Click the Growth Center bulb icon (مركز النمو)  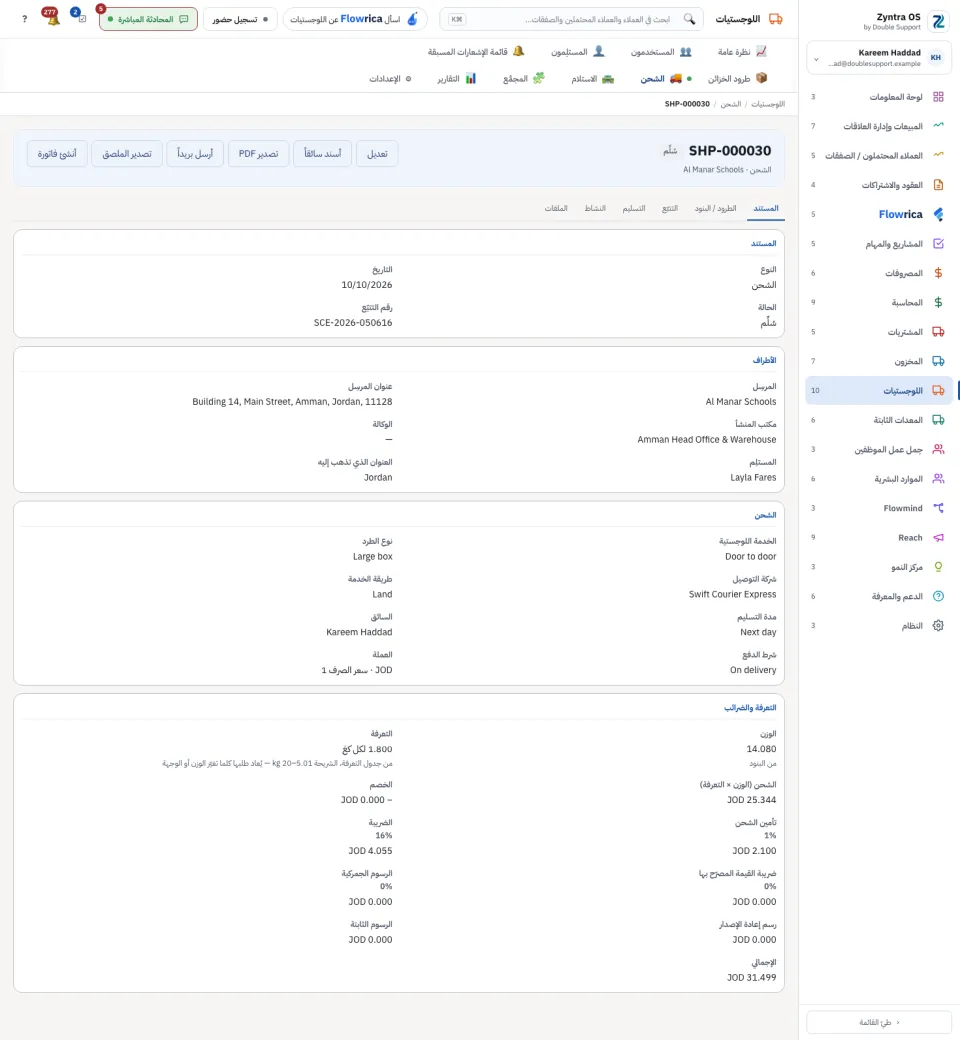pyautogui.click(x=938, y=567)
